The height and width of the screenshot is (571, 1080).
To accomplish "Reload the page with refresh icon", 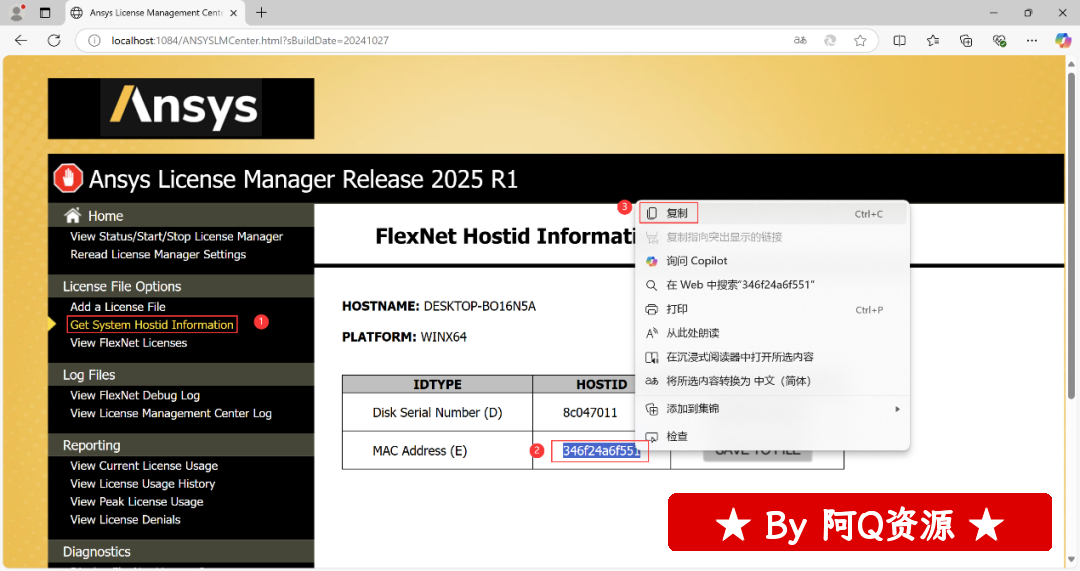I will coord(54,41).
